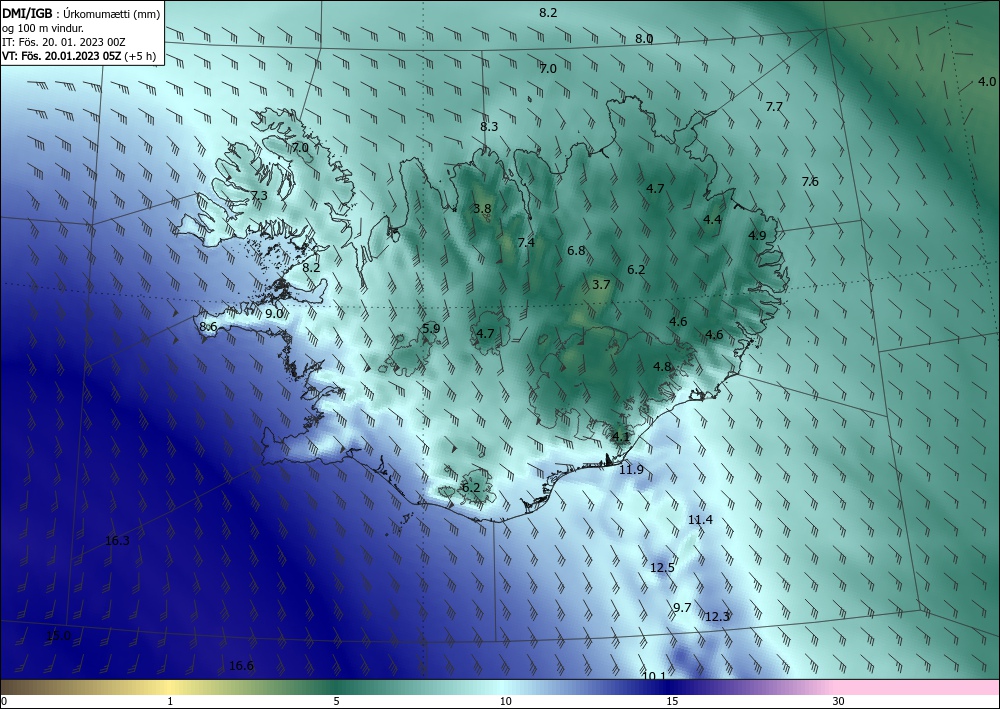
Task: Click the color scale label 10
Action: pos(506,702)
